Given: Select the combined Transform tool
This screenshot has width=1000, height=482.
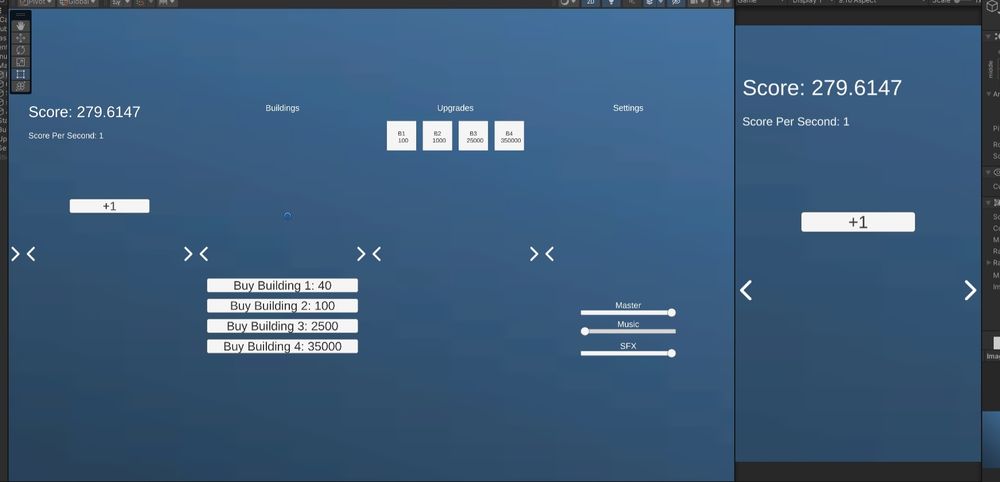Looking at the screenshot, I should (20, 86).
